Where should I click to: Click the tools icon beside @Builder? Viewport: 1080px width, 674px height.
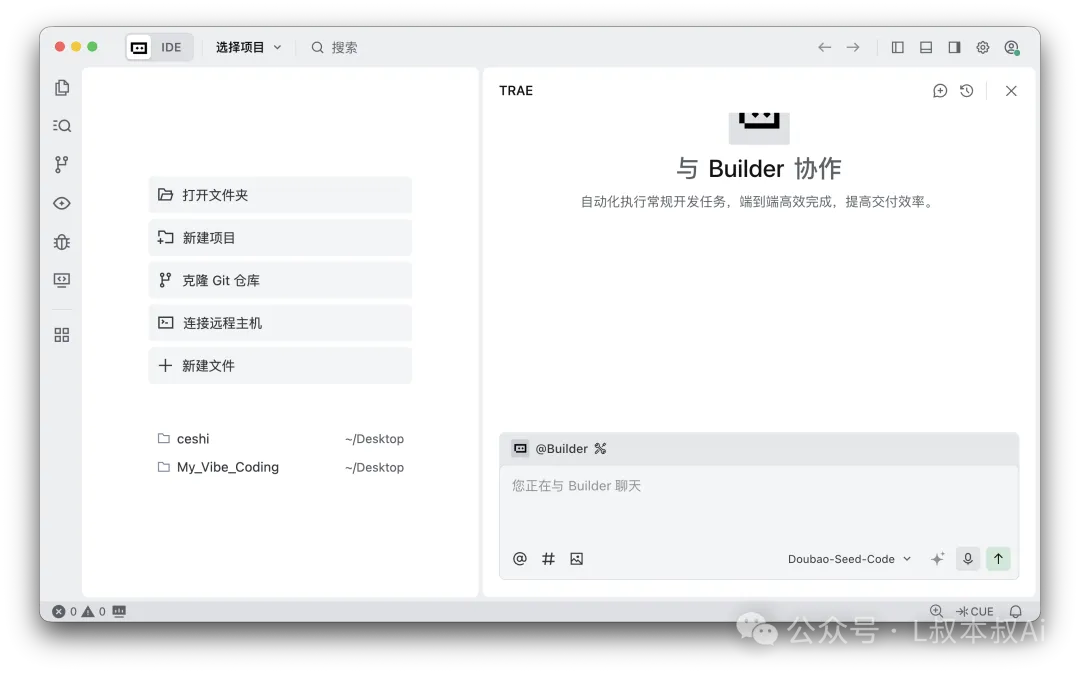[601, 449]
